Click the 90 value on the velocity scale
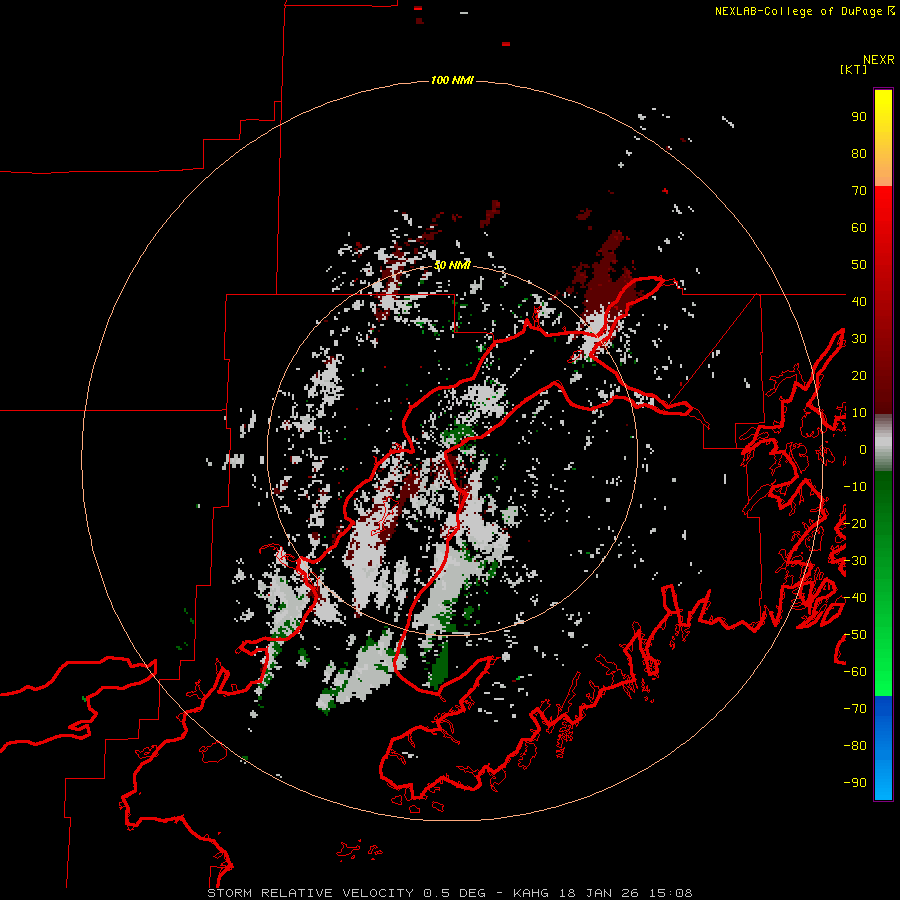Image resolution: width=900 pixels, height=900 pixels. (859, 117)
